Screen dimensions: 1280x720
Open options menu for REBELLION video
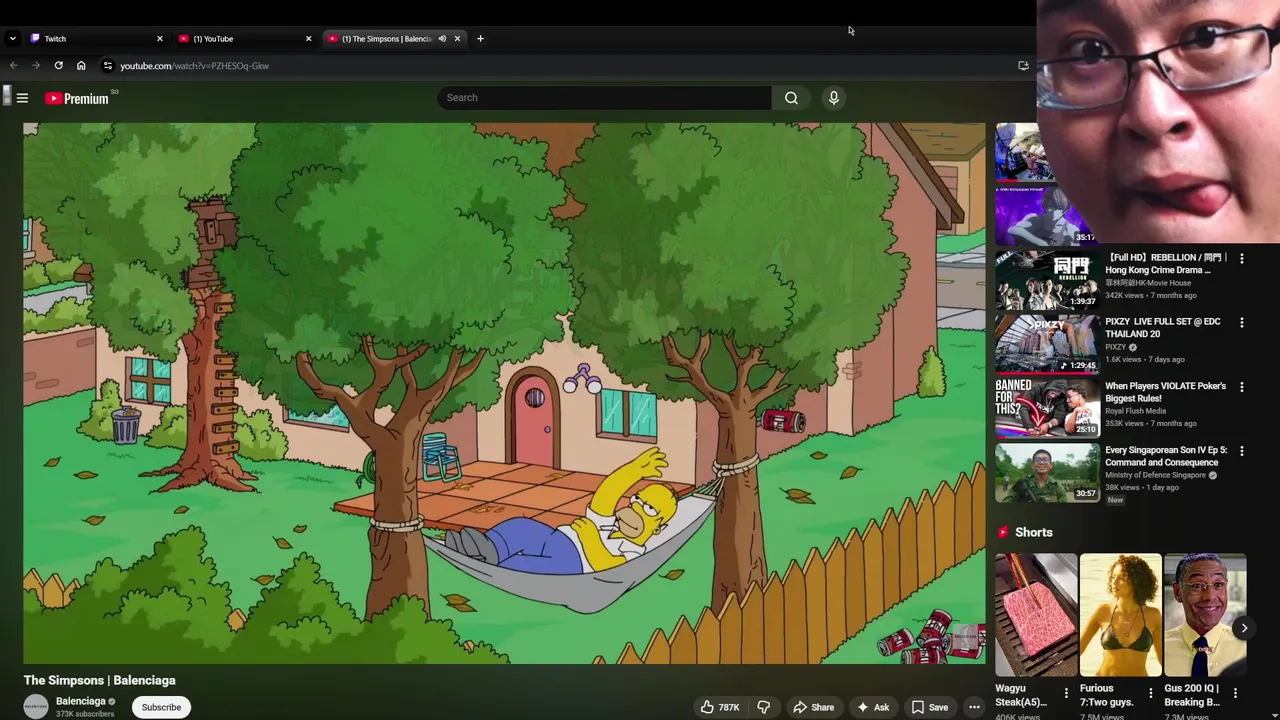click(x=1242, y=259)
